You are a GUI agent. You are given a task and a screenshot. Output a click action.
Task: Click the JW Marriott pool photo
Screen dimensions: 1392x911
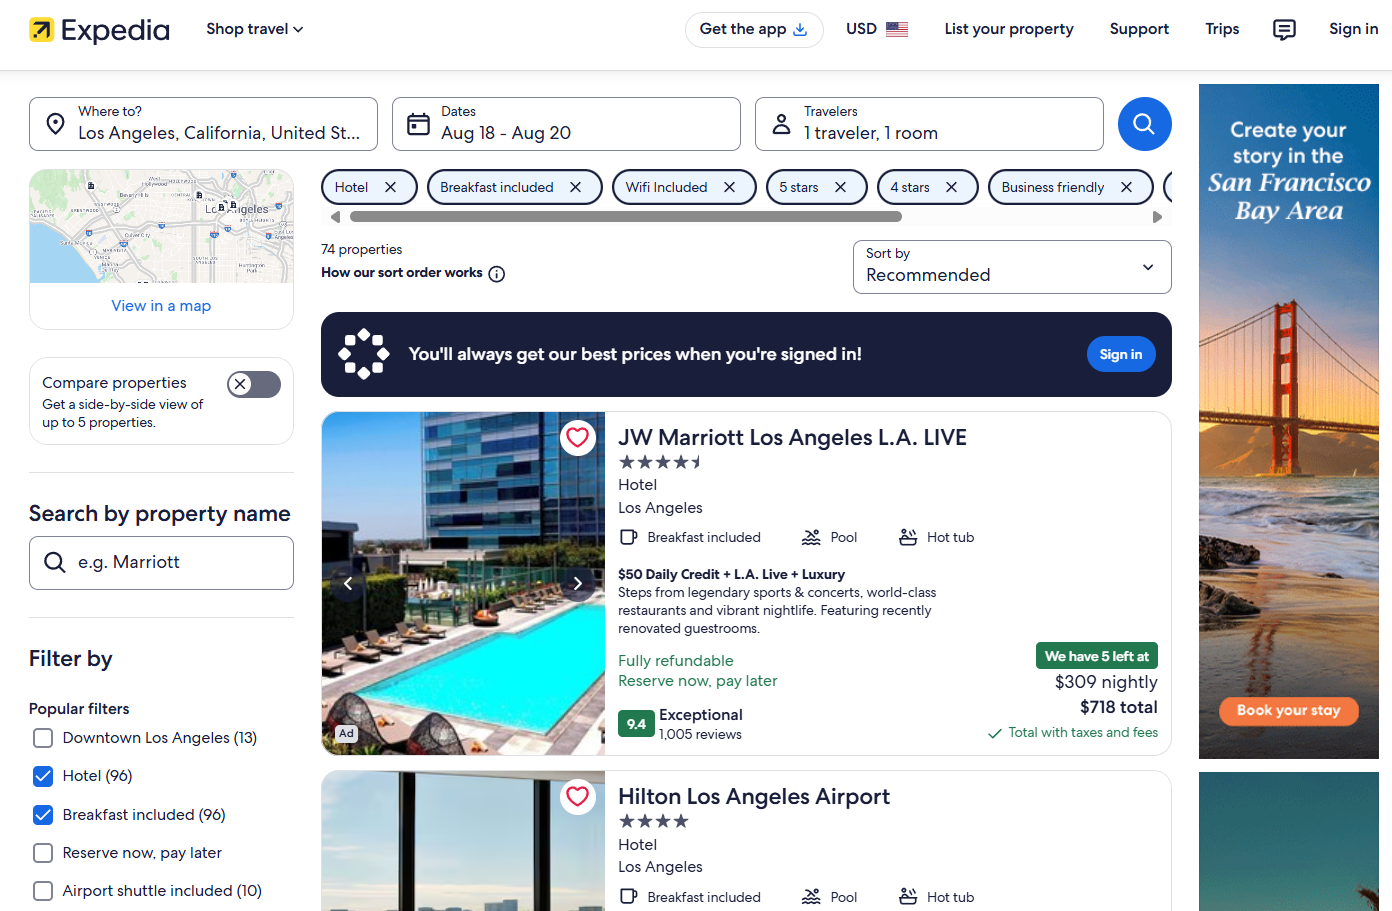(x=463, y=583)
